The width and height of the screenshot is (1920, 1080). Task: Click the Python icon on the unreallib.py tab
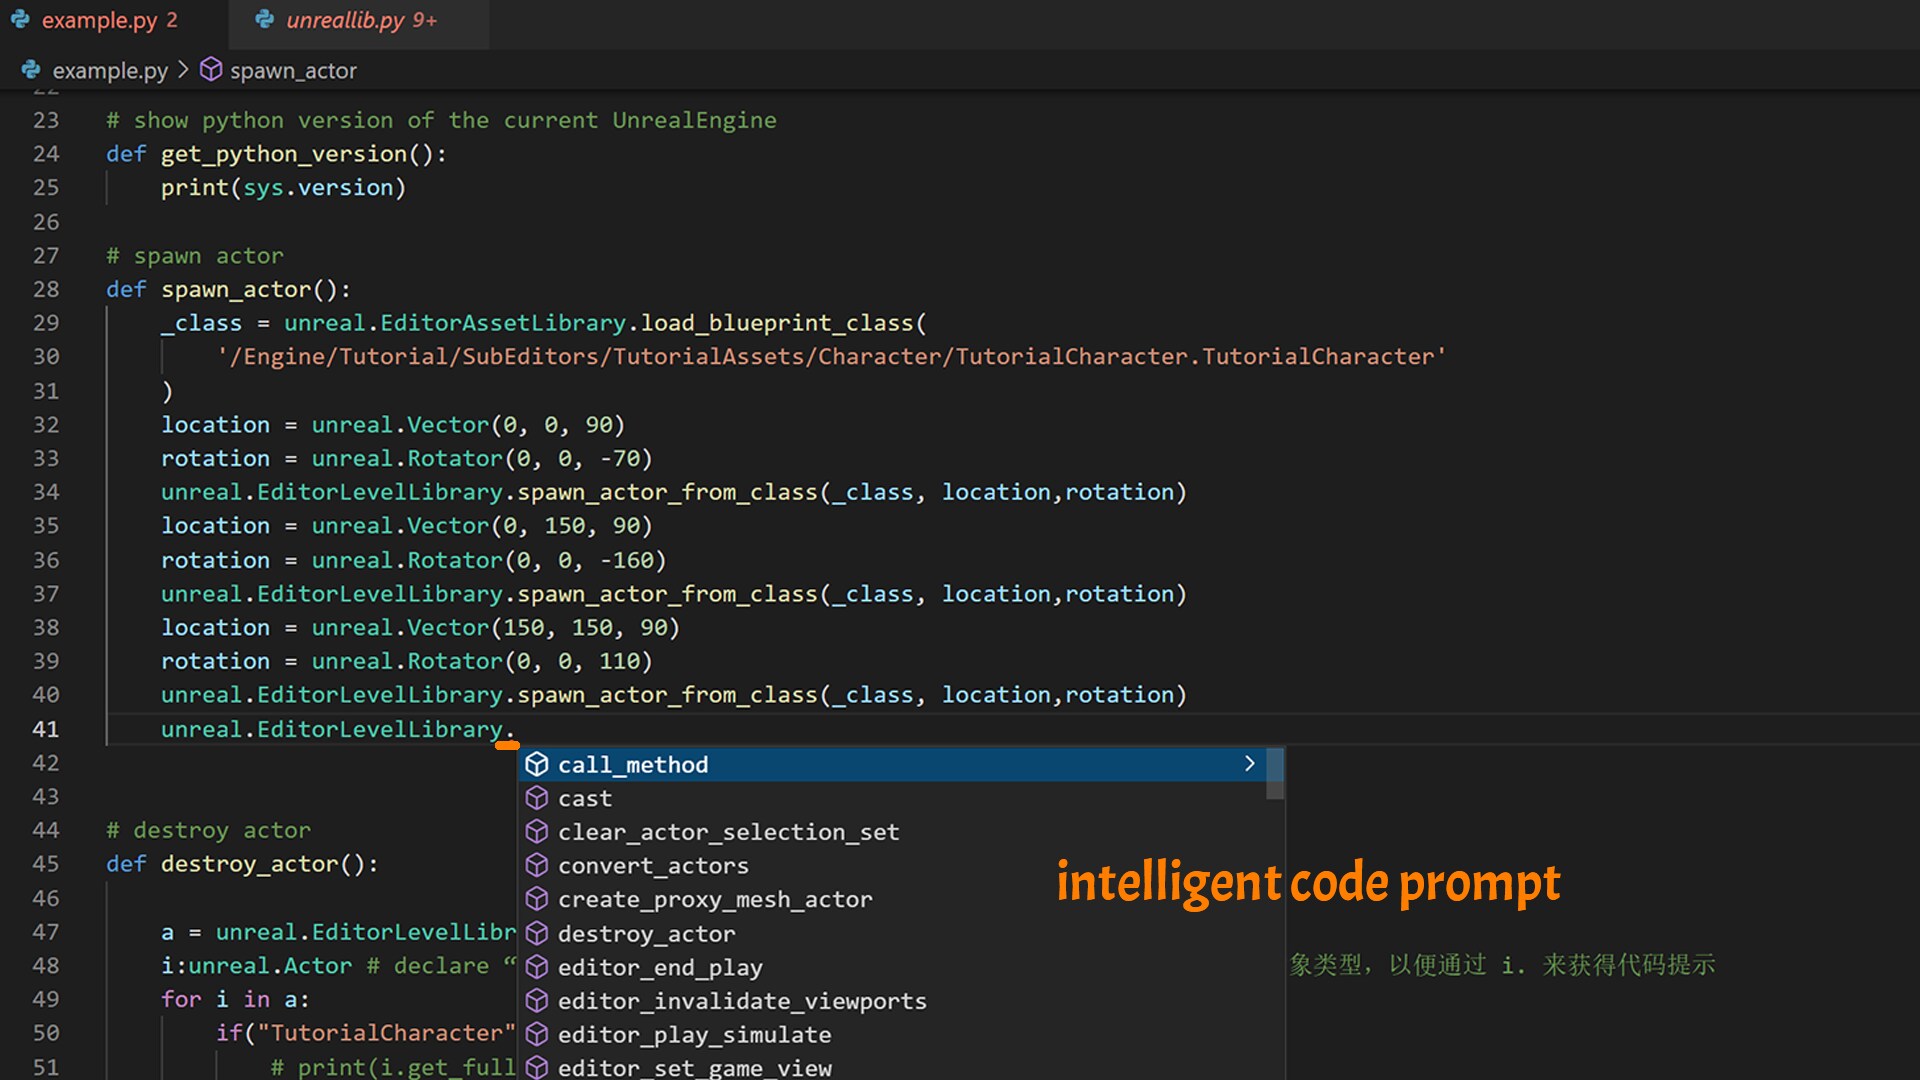[264, 19]
